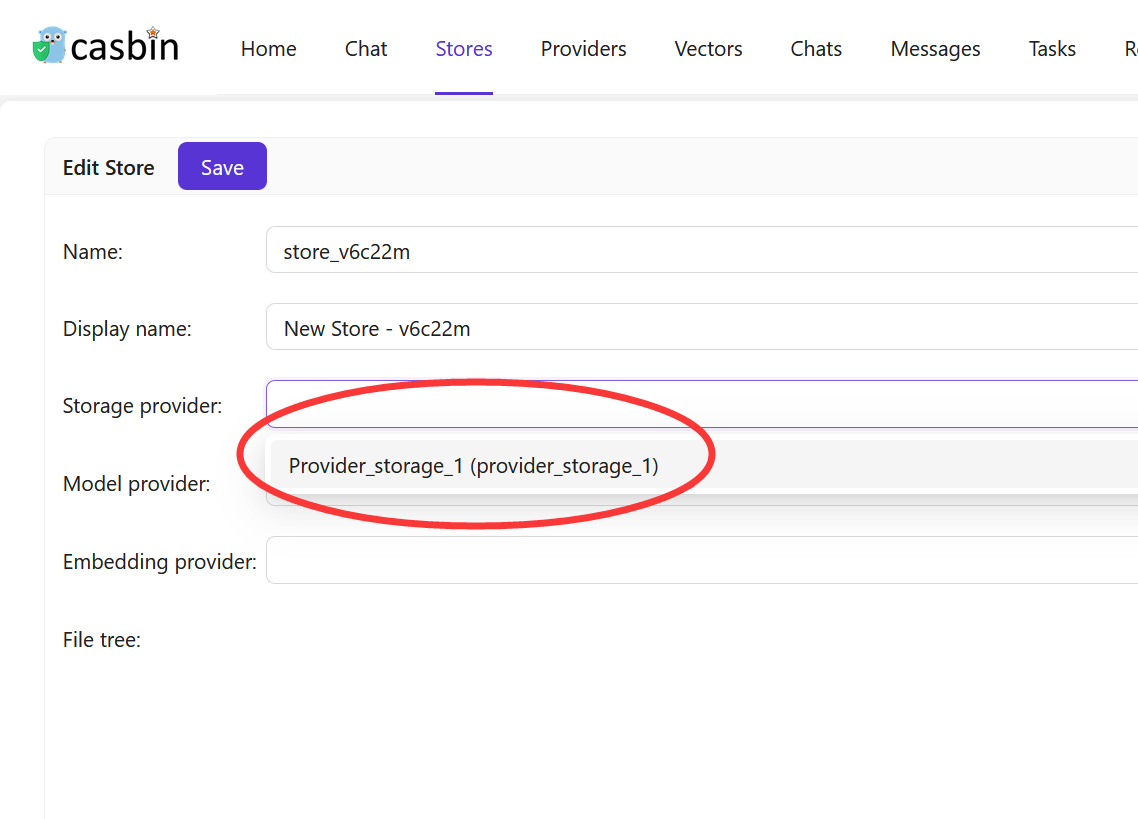This screenshot has height=819, width=1138.
Task: Open the Messages tab
Action: (x=935, y=49)
